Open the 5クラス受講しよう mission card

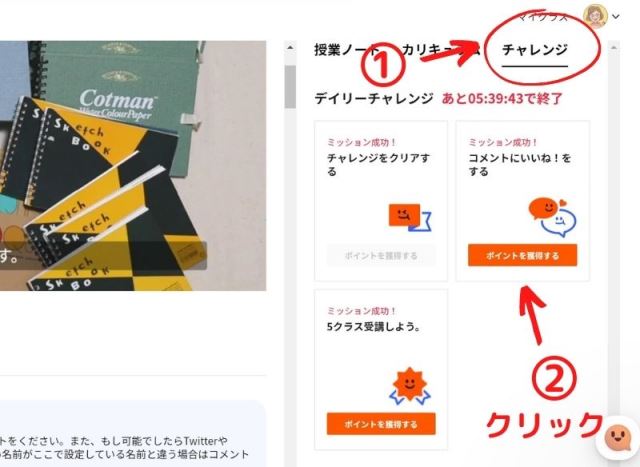(381, 369)
